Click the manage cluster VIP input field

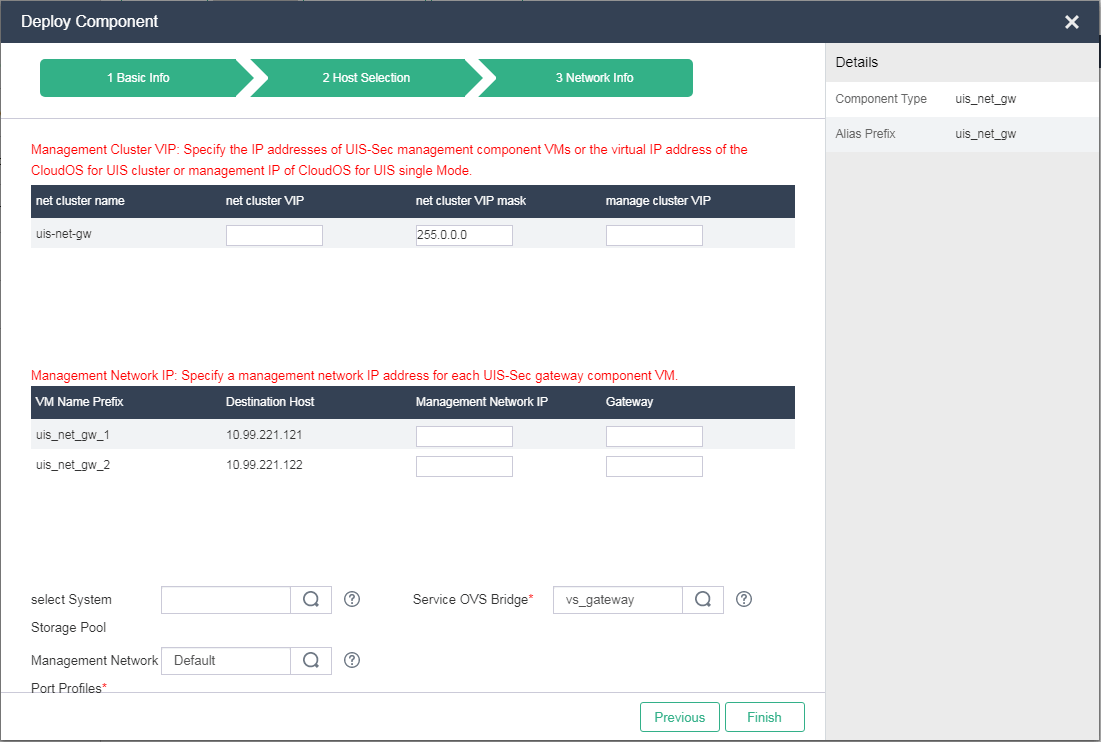click(654, 234)
